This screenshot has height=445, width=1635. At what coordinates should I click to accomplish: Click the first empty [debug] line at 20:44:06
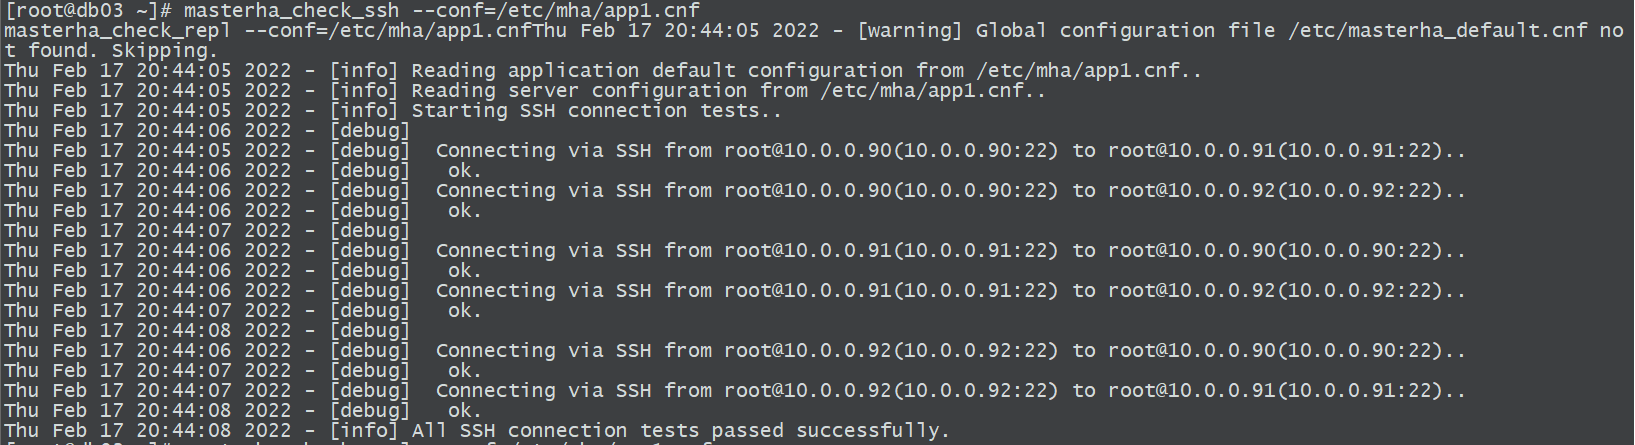coord(207,130)
